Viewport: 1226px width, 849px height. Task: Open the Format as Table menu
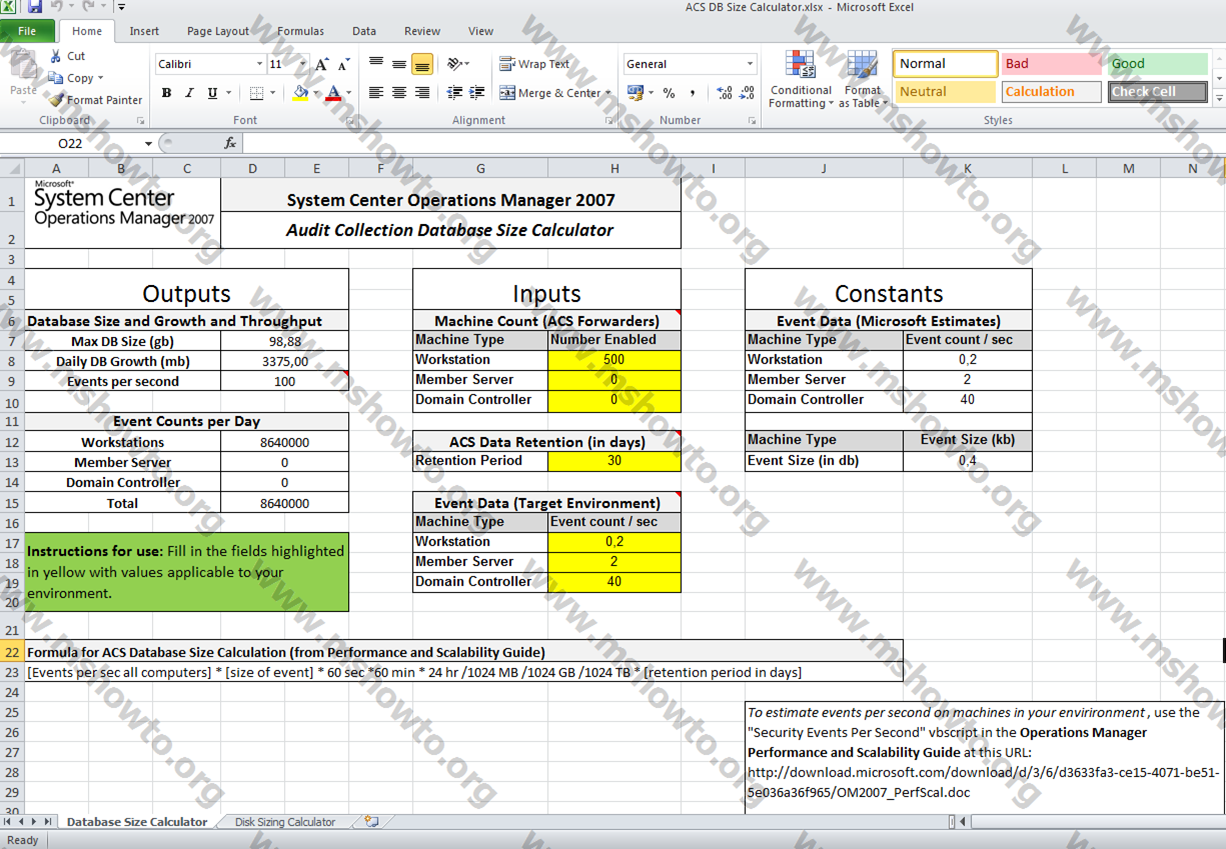coord(862,79)
